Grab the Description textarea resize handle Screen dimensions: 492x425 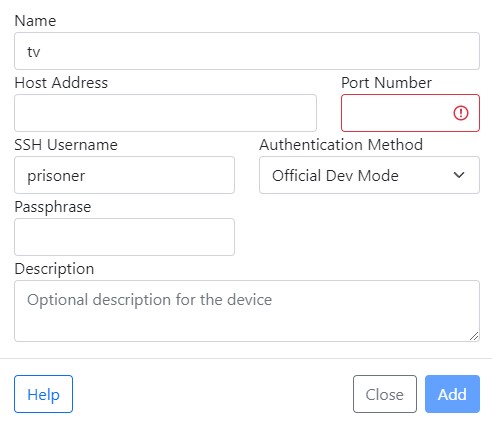click(474, 336)
